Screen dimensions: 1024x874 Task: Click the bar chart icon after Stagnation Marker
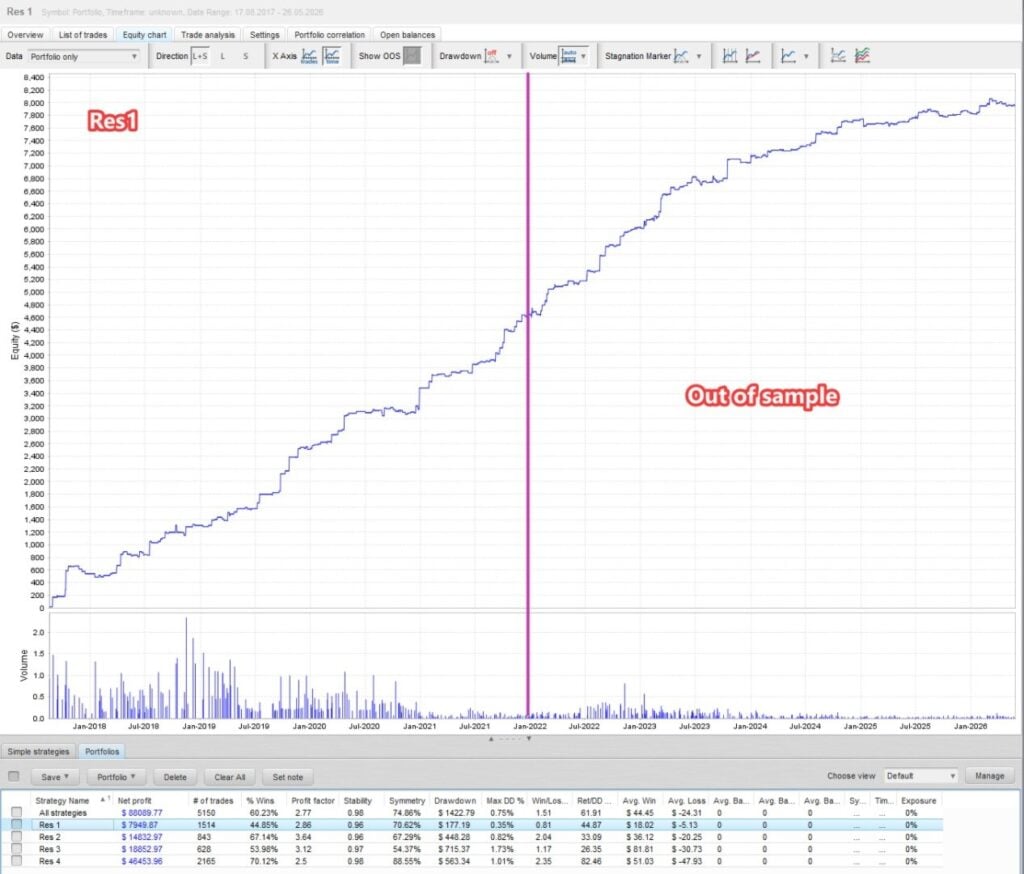729,56
